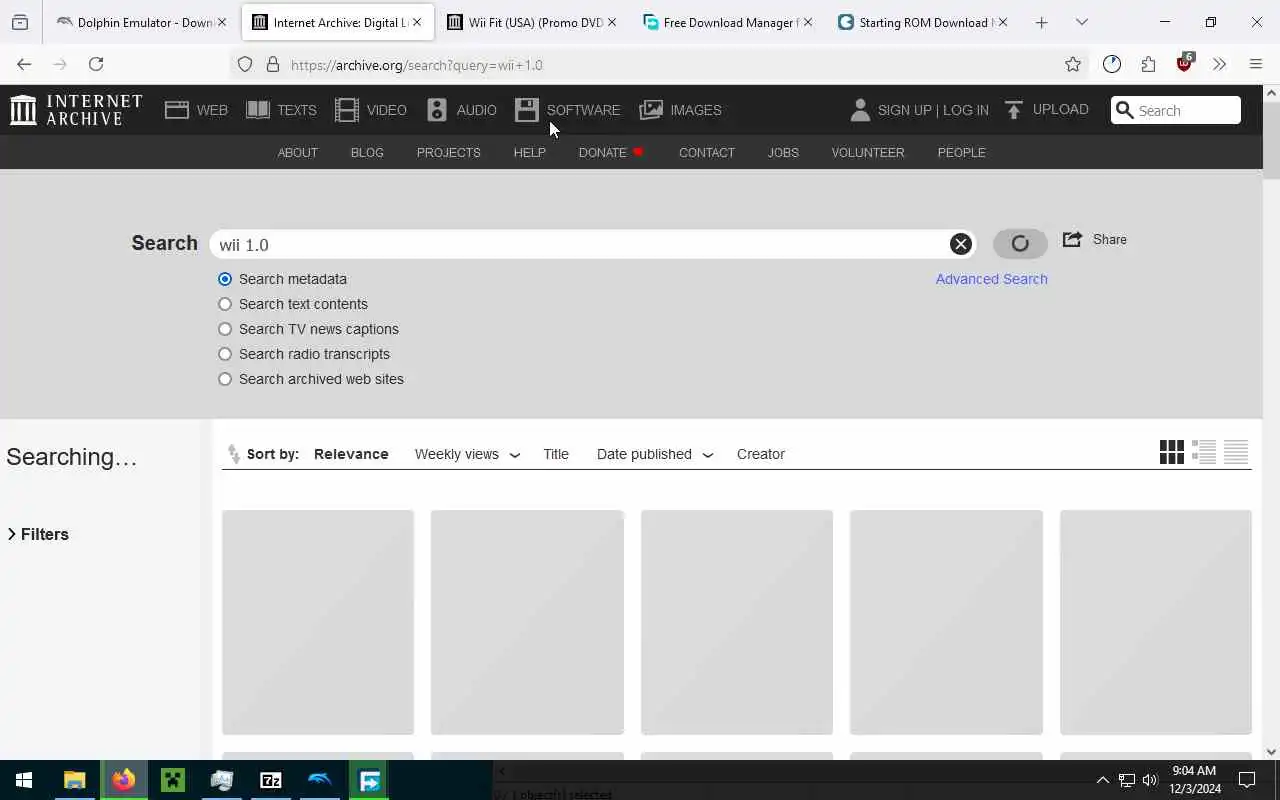
Task: Click the first loading result thumbnail
Action: (318, 622)
